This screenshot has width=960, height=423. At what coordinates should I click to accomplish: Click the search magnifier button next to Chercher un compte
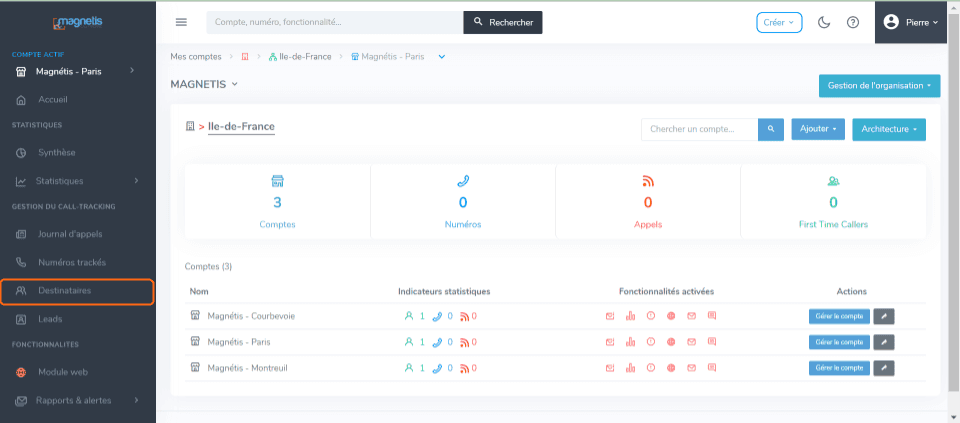pos(771,129)
